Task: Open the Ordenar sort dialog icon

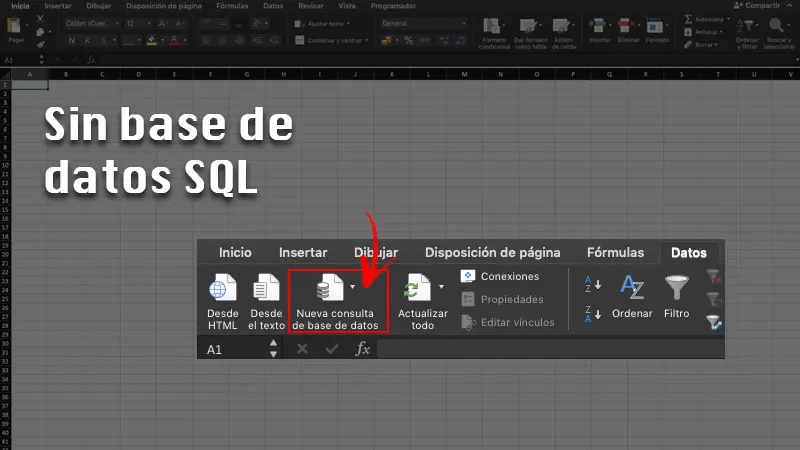Action: 632,288
